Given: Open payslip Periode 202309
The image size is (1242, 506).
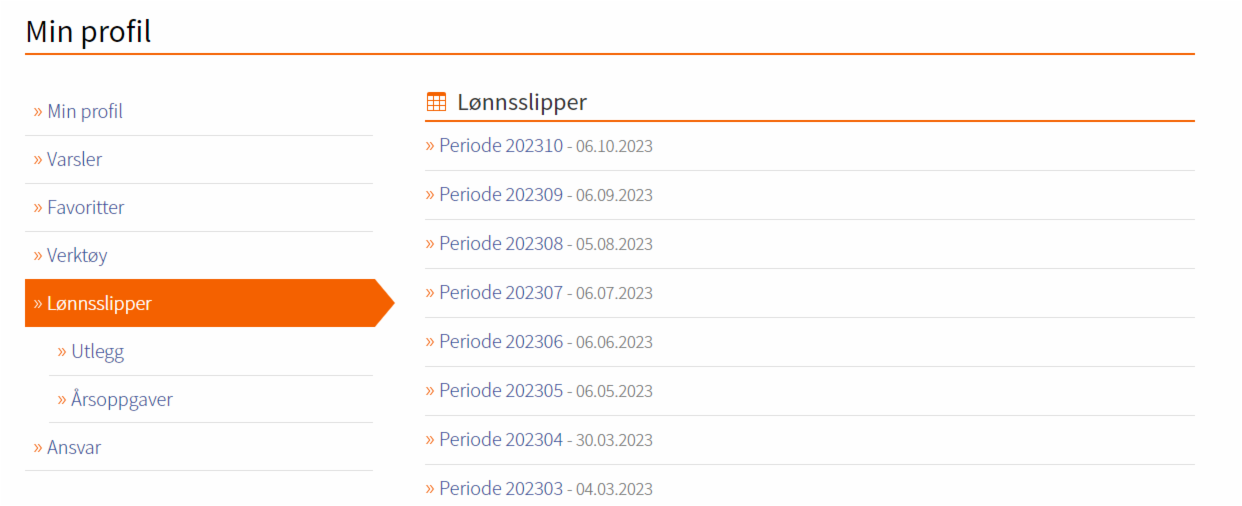Looking at the screenshot, I should pos(501,194).
